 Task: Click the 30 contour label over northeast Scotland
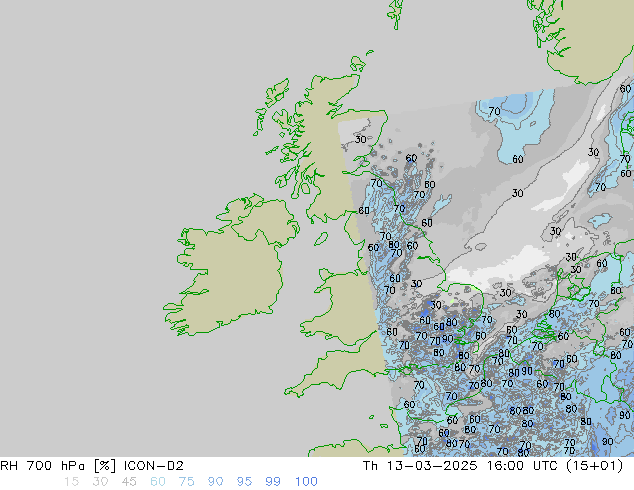coord(360,139)
